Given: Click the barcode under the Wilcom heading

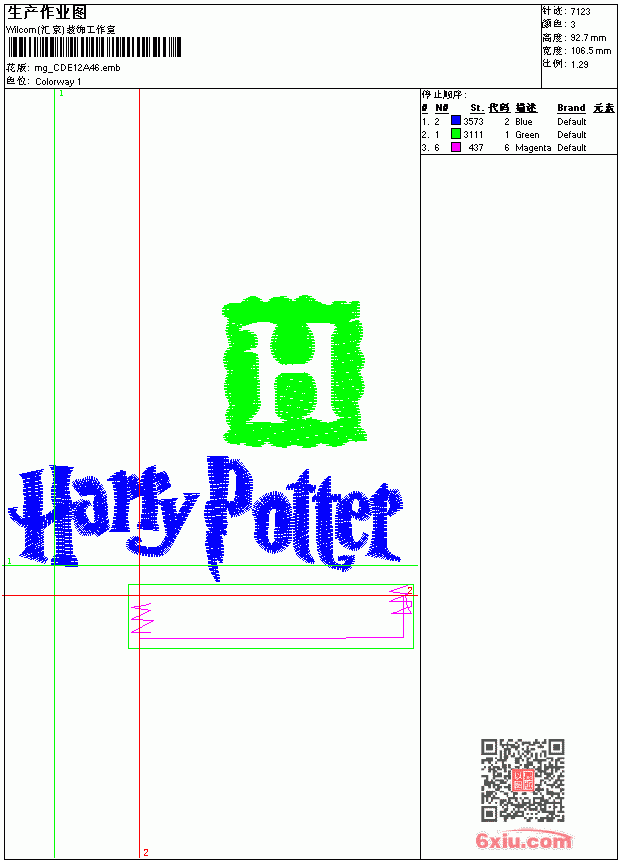Looking at the screenshot, I should point(94,47).
